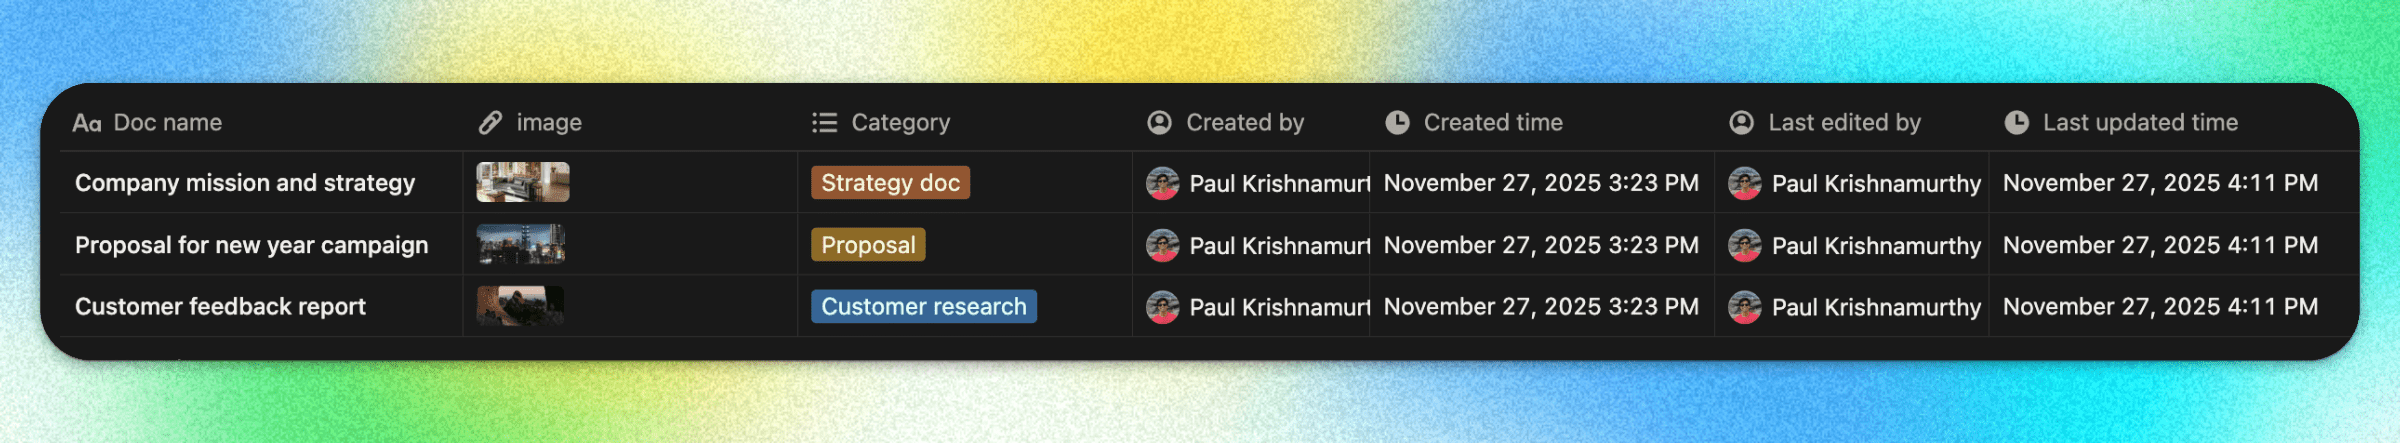Click the person icon beside Last edited by
The height and width of the screenshot is (443, 2400).
1741,123
